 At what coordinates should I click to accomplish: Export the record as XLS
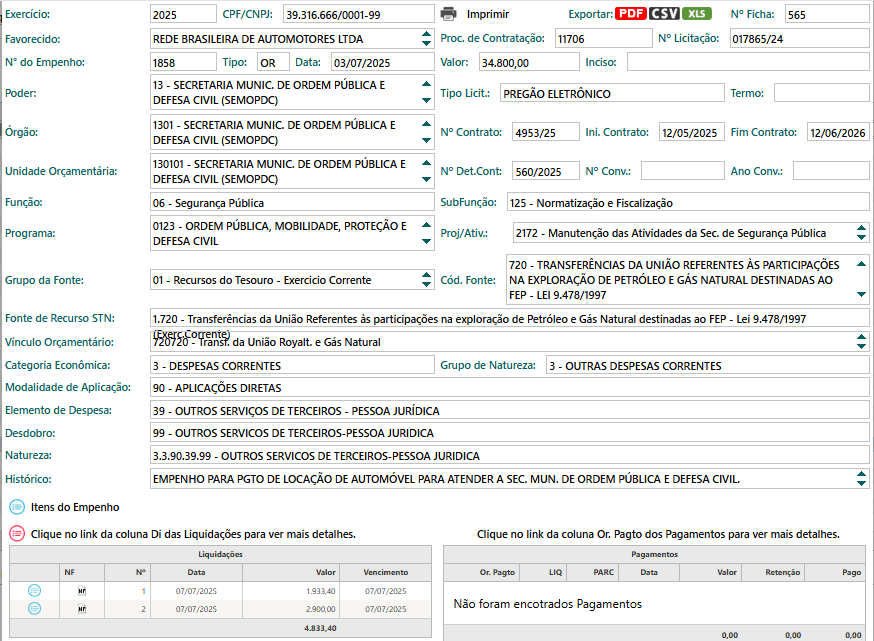pos(697,14)
